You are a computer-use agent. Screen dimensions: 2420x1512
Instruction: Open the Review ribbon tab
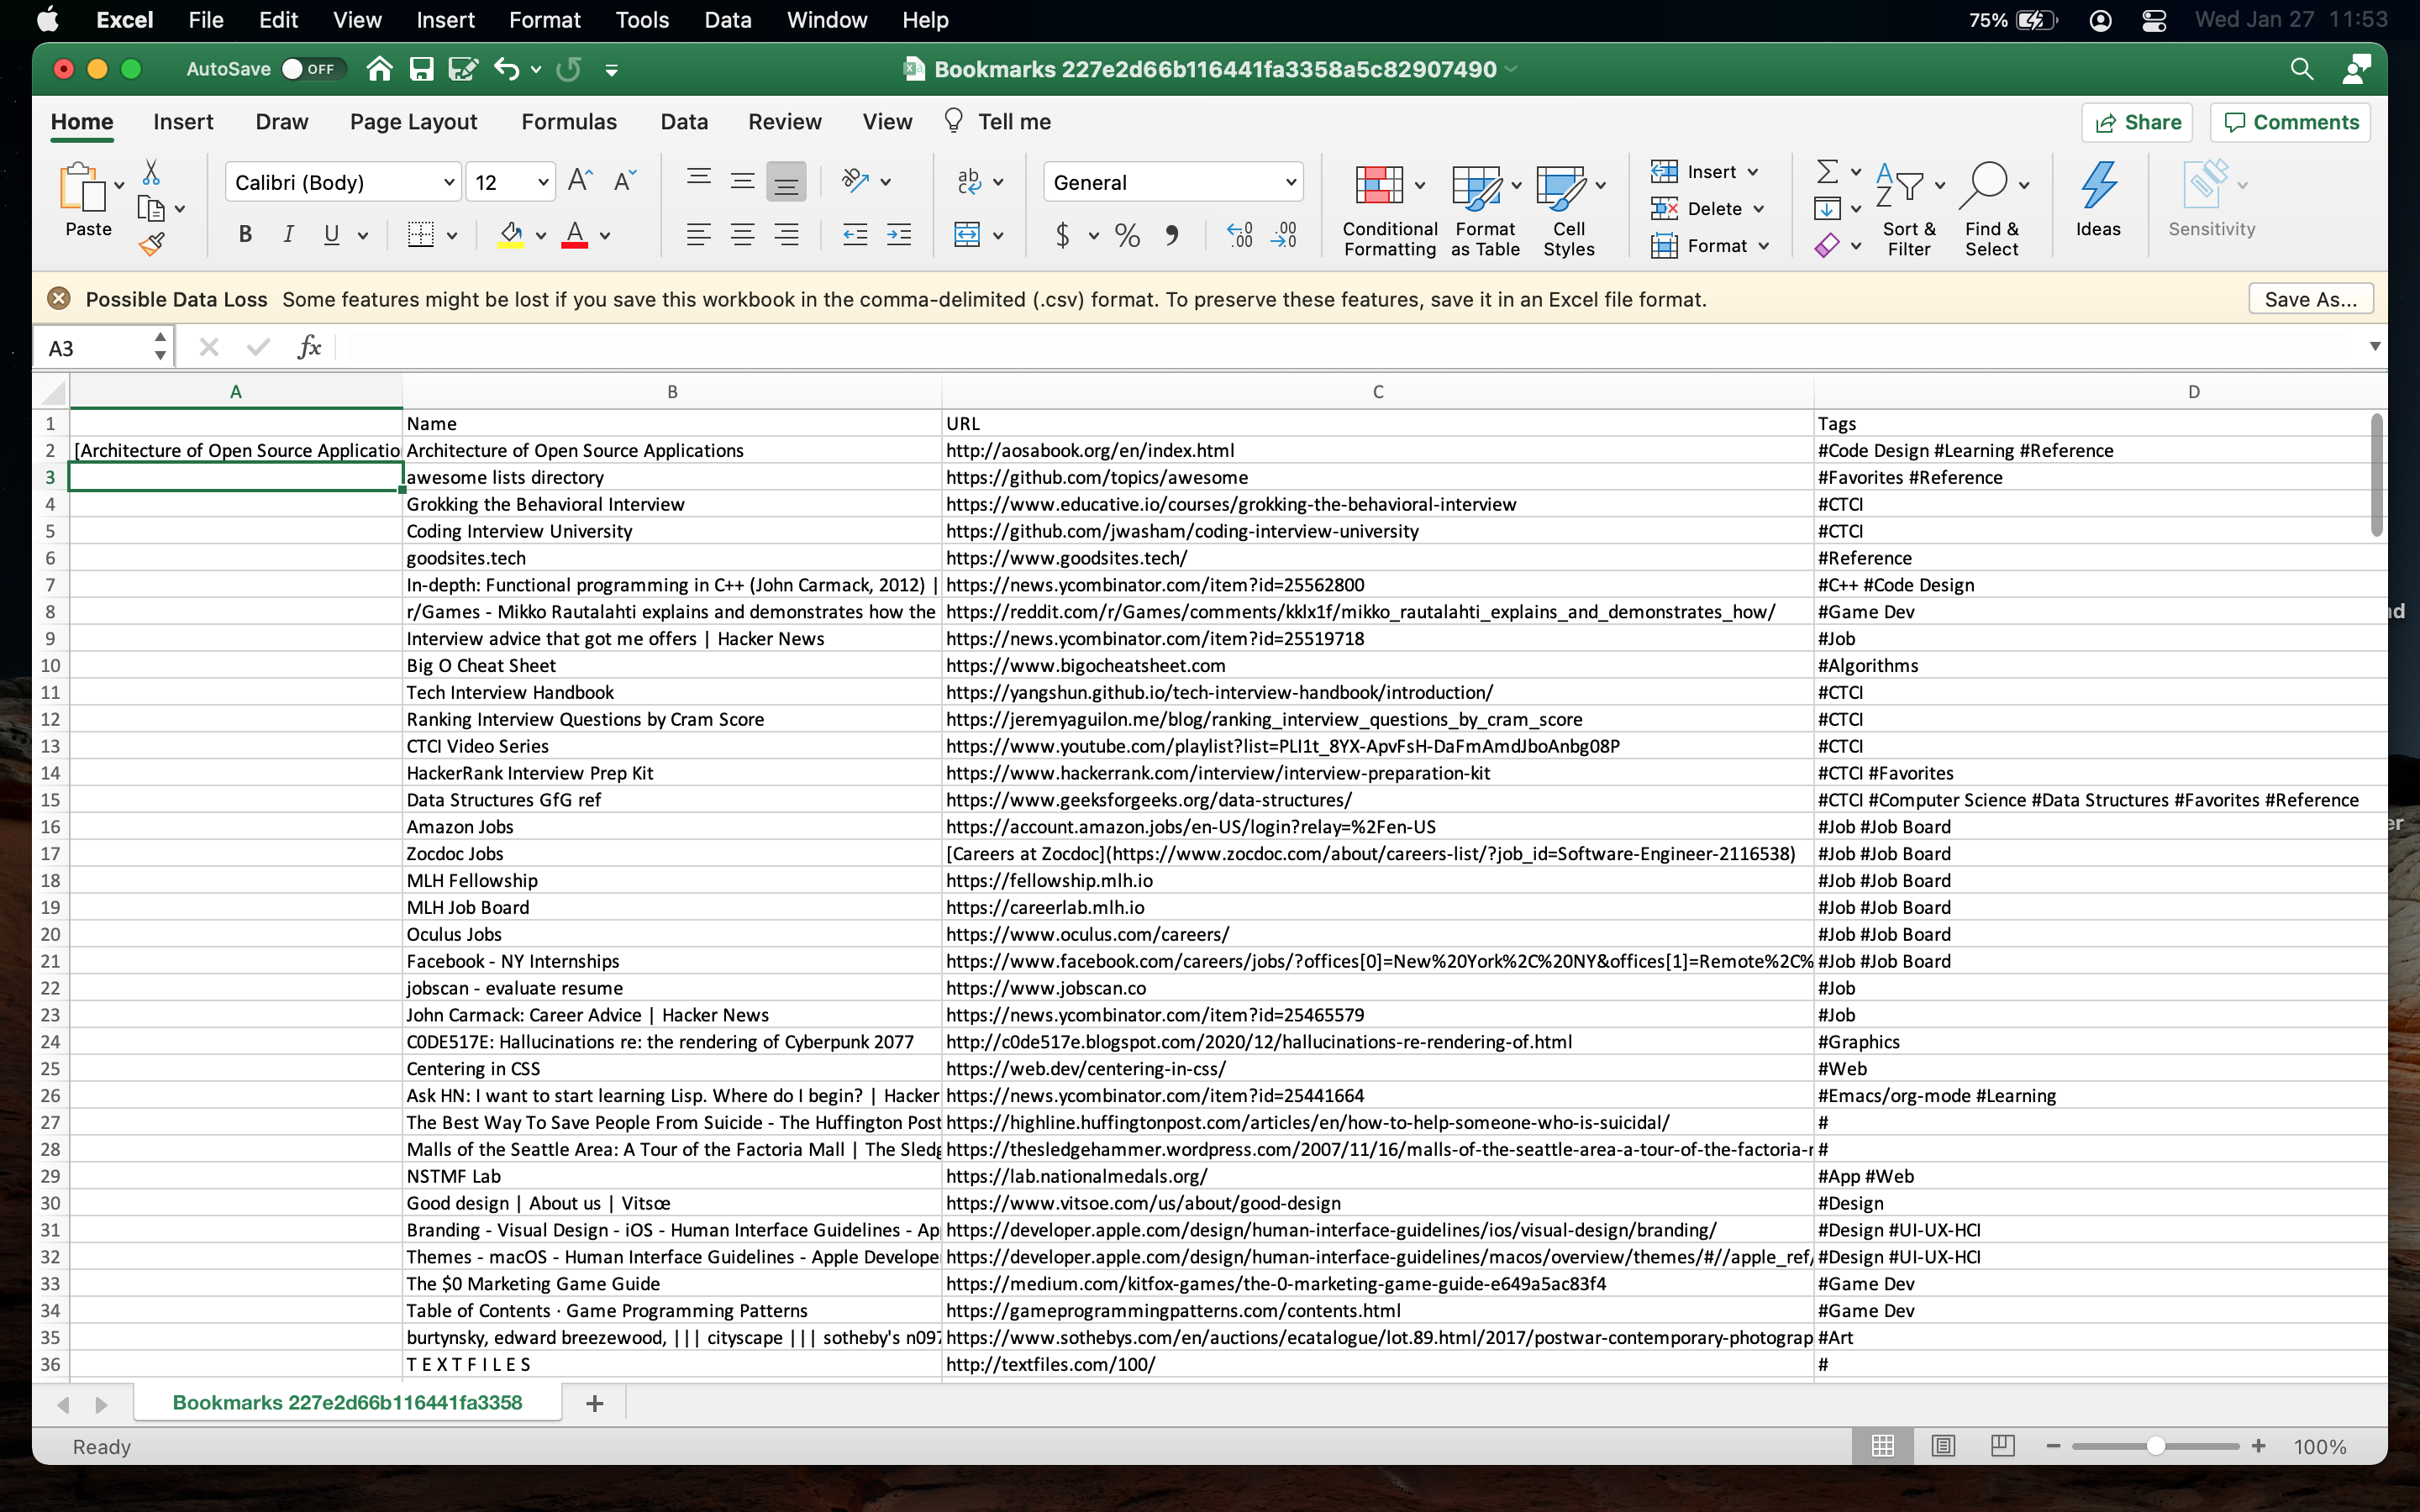point(785,121)
